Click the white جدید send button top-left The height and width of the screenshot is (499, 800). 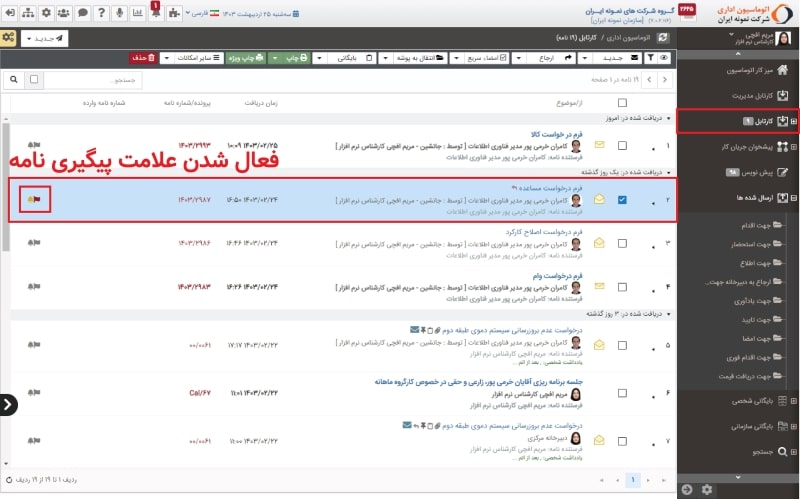coord(44,38)
